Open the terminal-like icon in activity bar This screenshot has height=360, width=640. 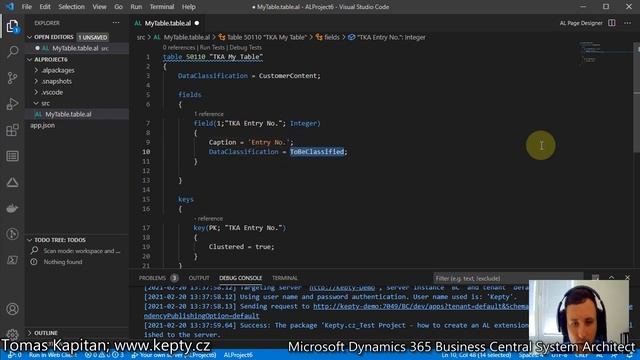click(x=12, y=260)
